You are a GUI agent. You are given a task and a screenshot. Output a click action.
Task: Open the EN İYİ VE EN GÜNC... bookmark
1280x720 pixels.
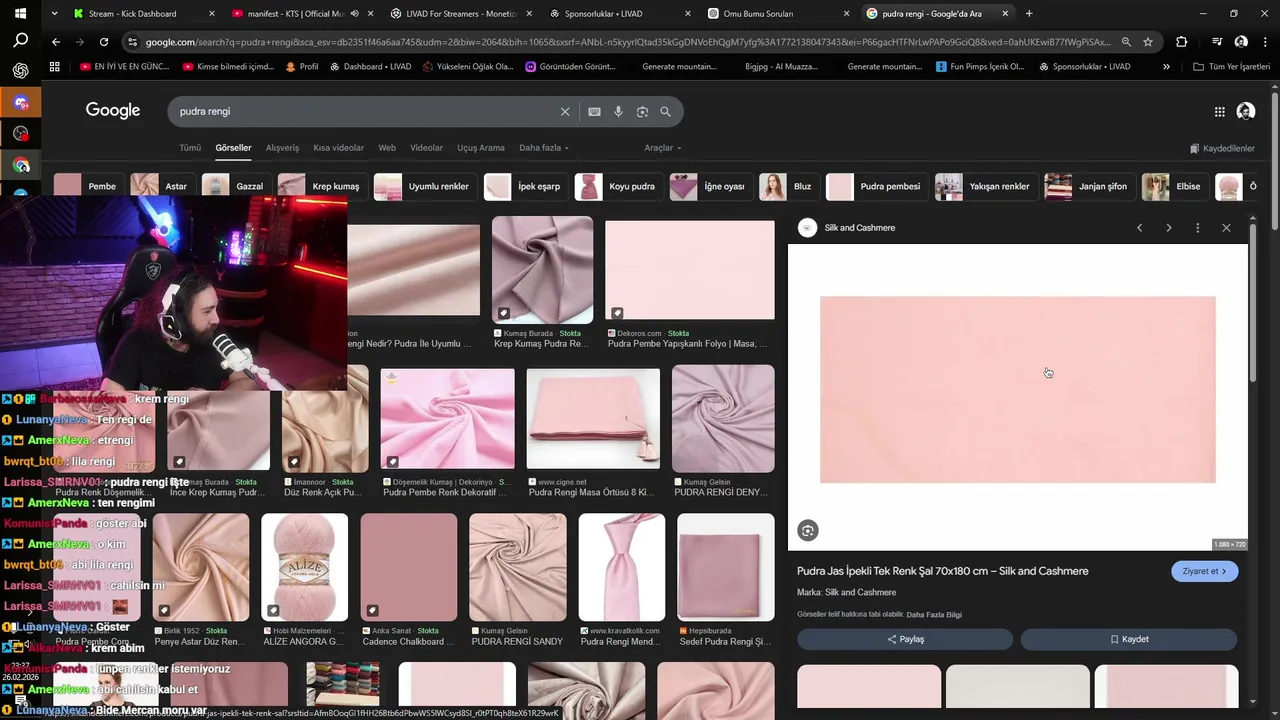click(x=124, y=67)
